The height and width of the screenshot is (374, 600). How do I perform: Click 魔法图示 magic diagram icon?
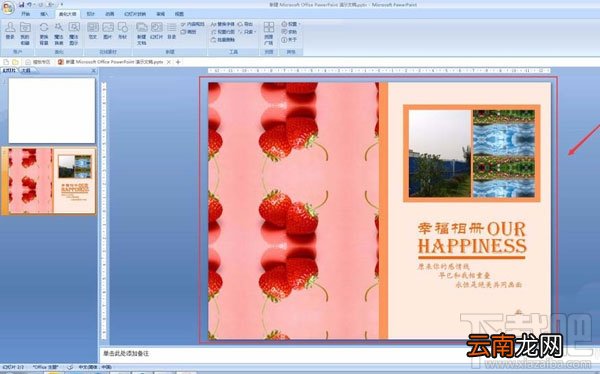[74, 33]
